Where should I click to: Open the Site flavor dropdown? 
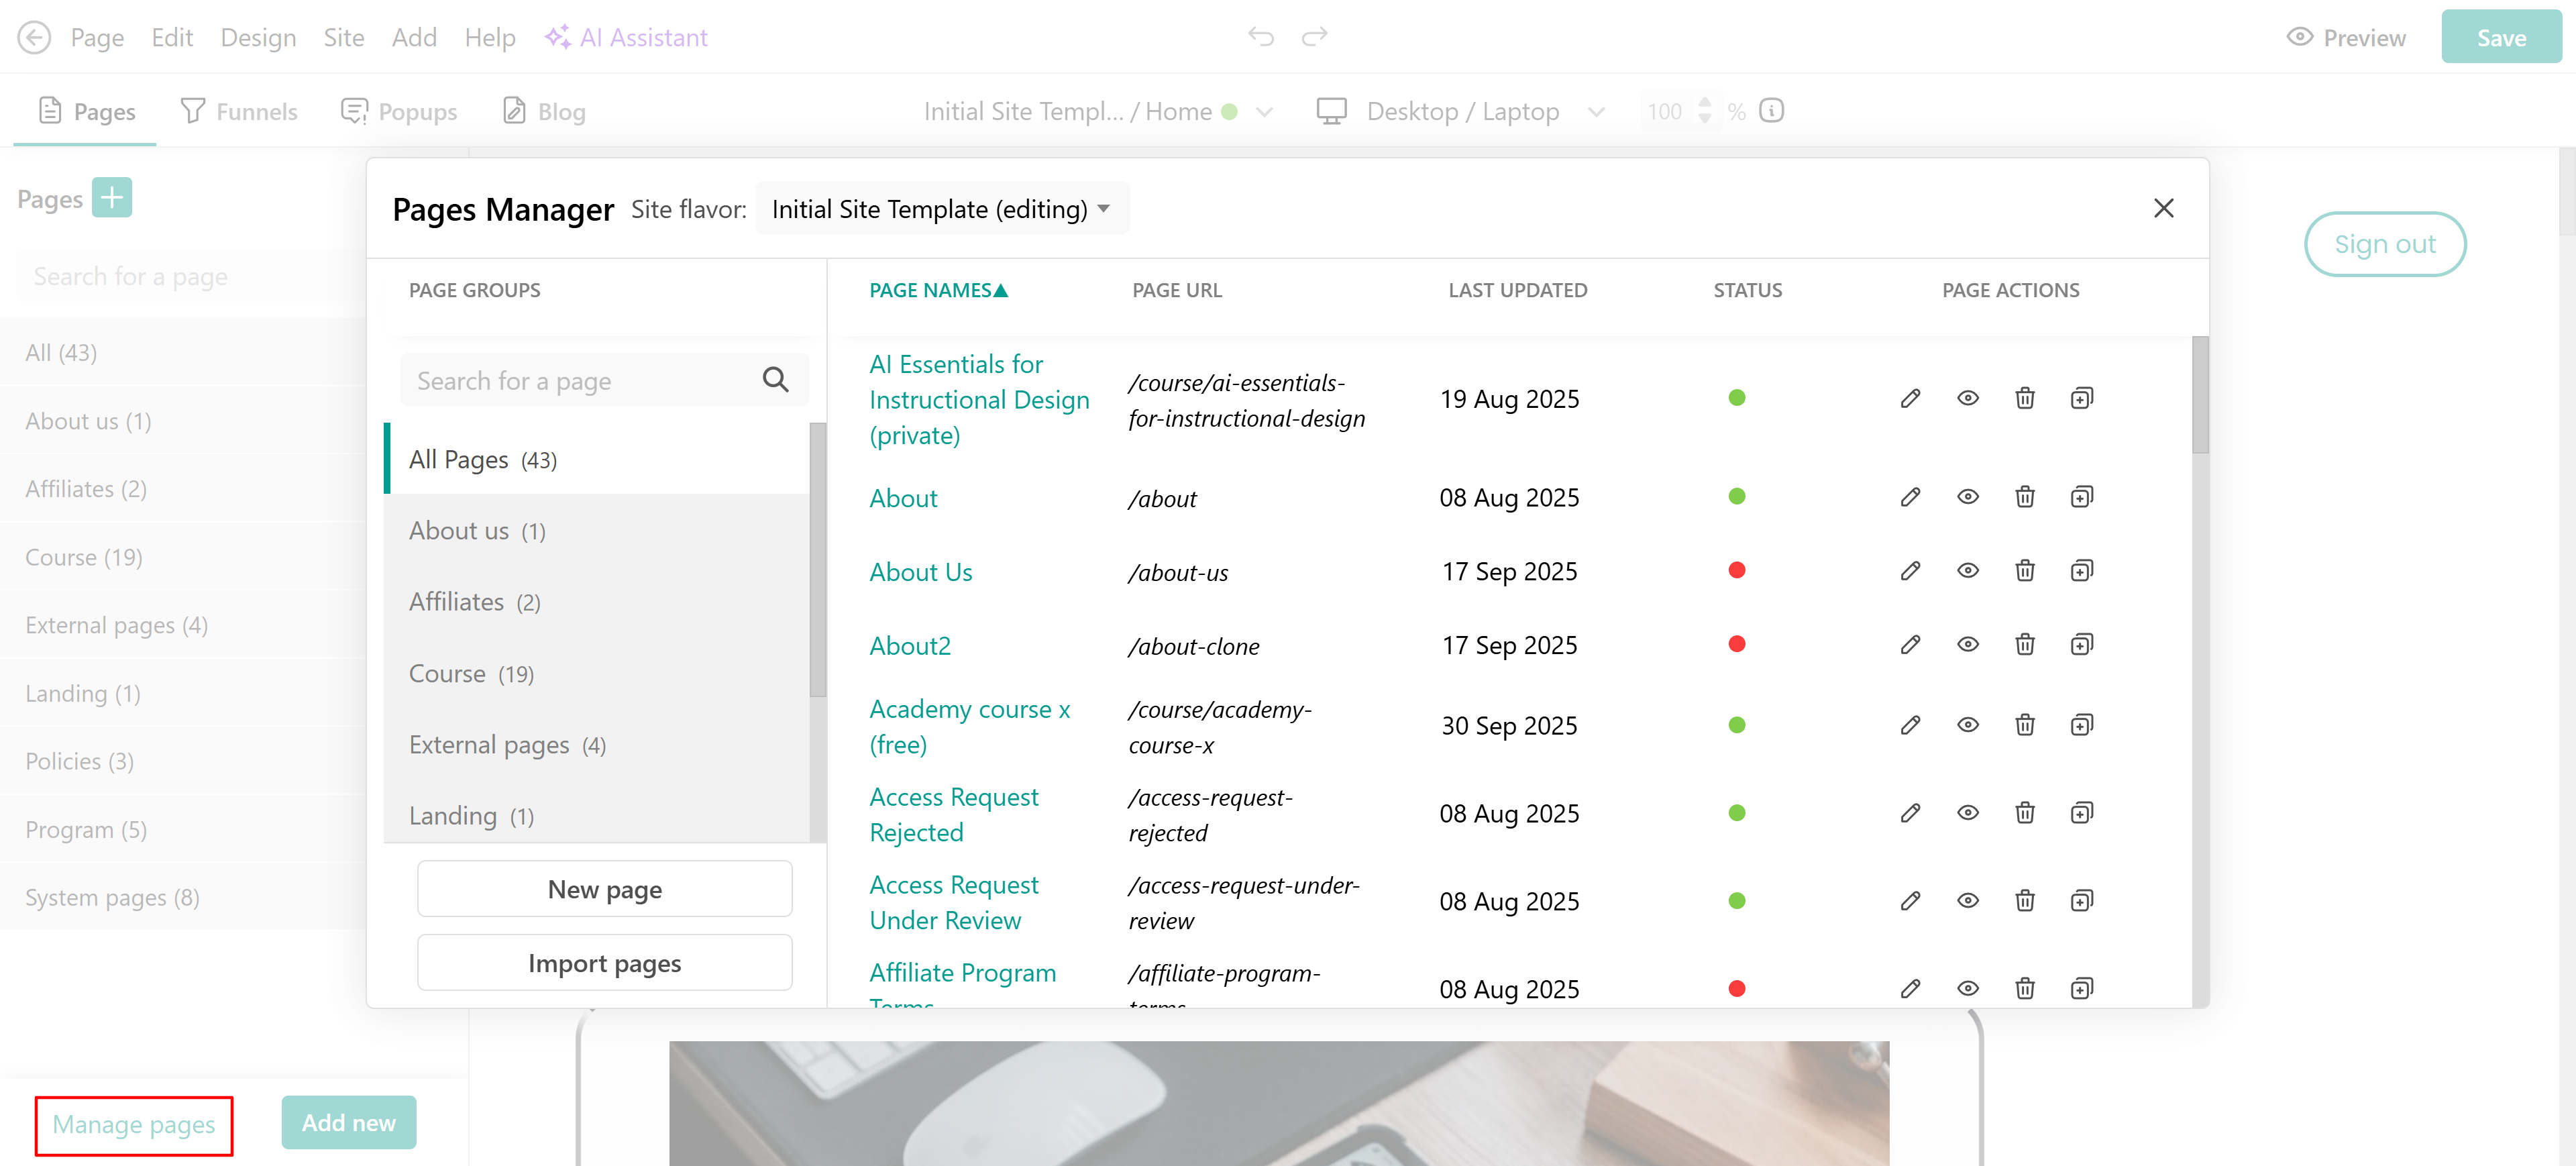click(941, 209)
